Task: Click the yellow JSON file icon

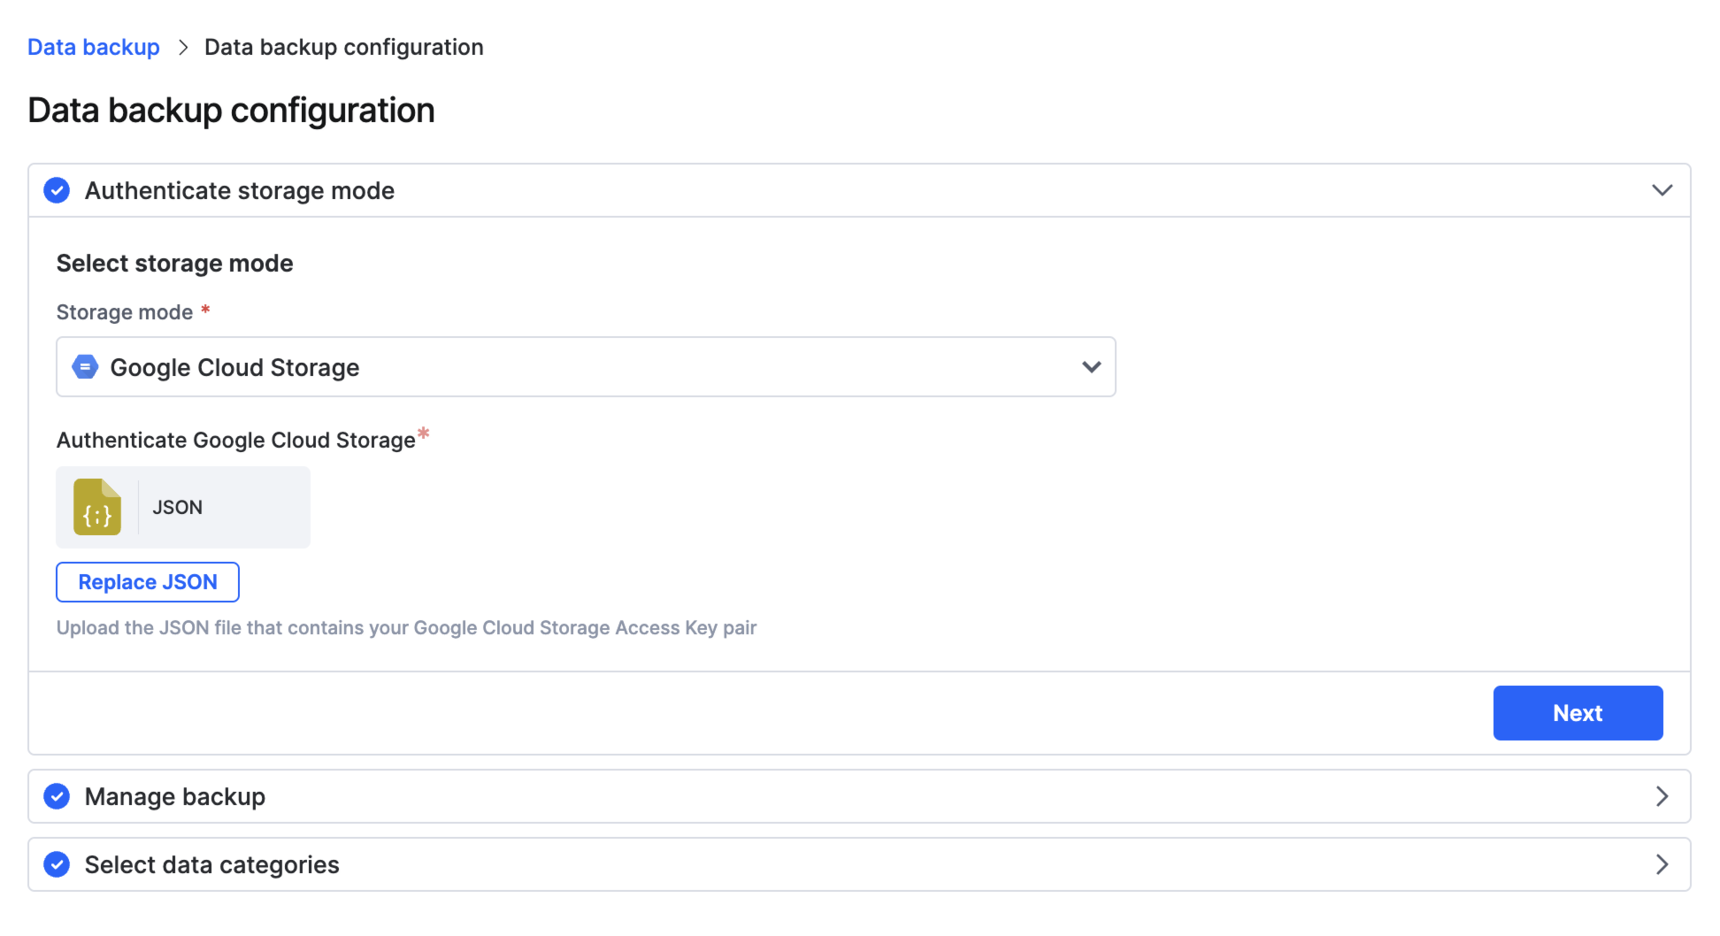Action: pyautogui.click(x=97, y=507)
